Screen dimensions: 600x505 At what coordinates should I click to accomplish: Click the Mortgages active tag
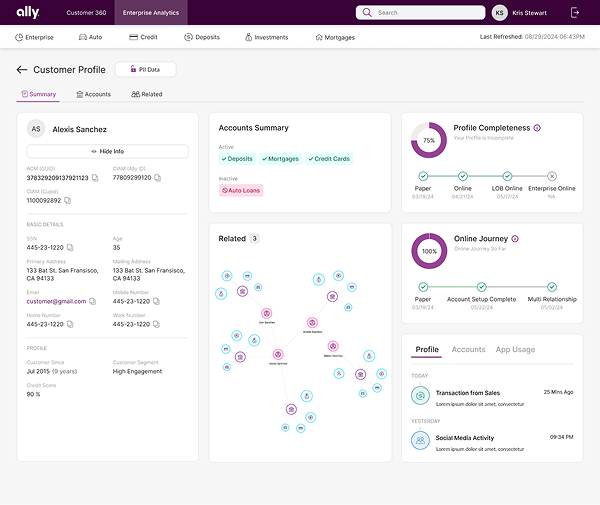(x=280, y=159)
